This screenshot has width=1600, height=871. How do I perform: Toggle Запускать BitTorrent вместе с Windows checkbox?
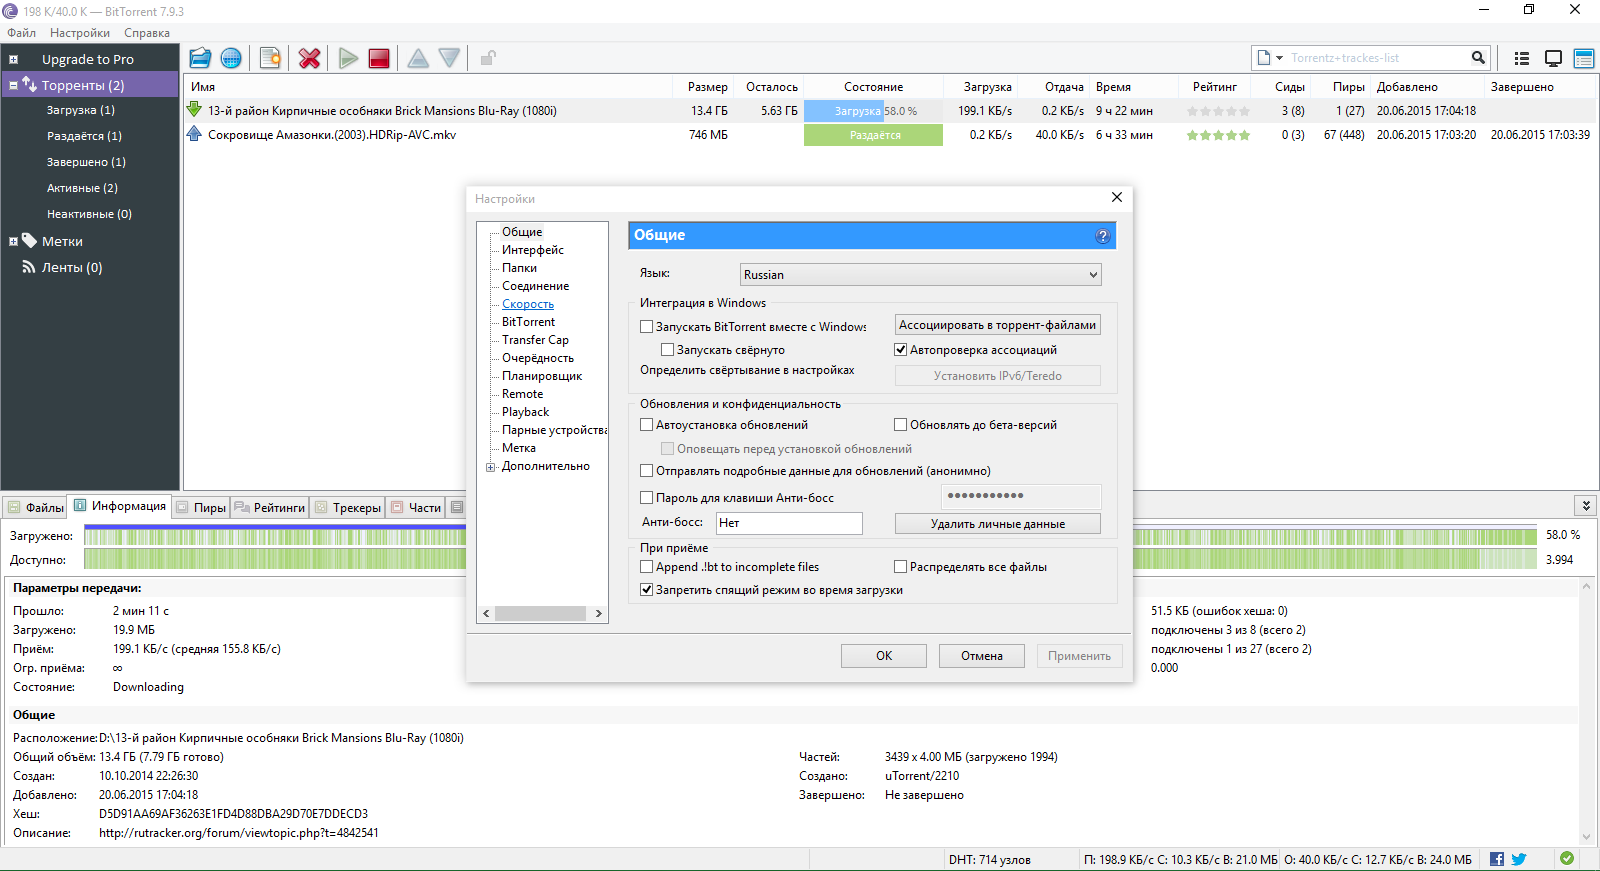click(x=646, y=326)
